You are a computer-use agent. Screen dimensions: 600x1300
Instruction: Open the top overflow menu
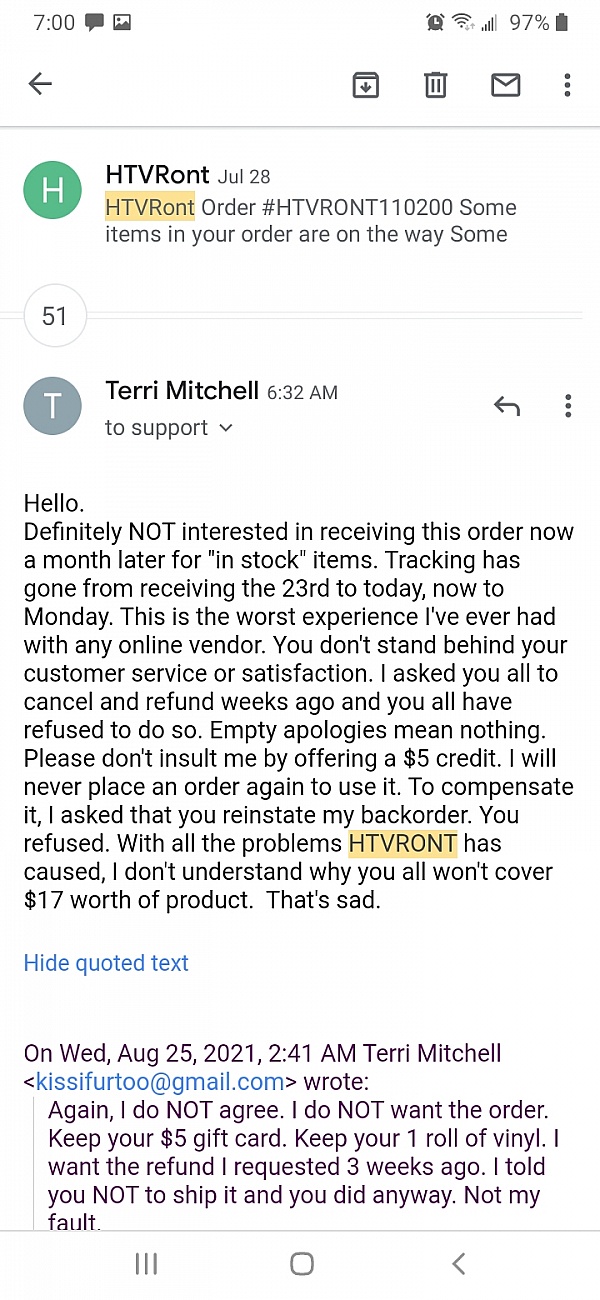coord(567,85)
